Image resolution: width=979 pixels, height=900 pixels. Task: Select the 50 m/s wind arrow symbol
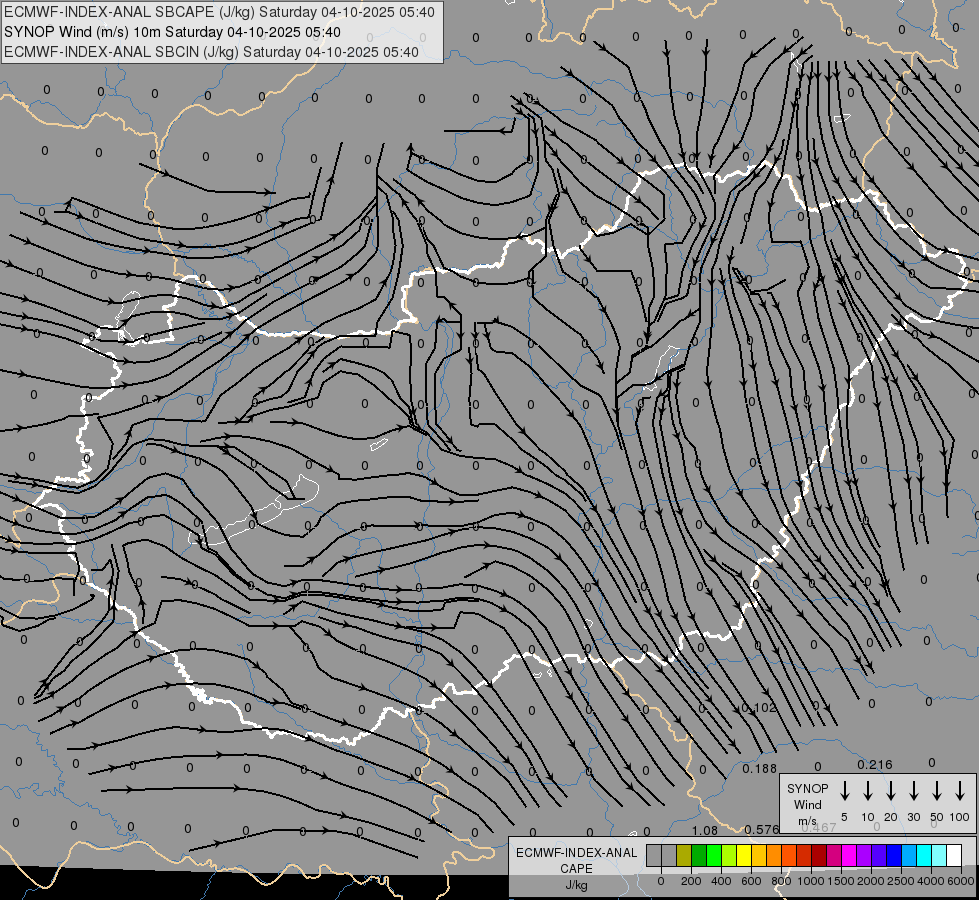pyautogui.click(x=937, y=791)
